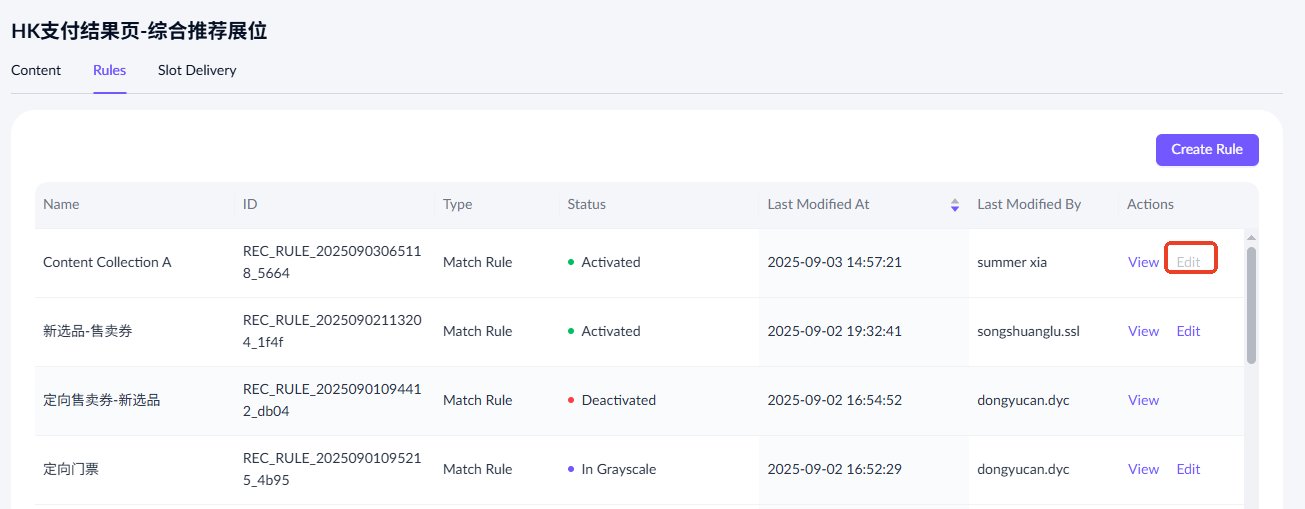The height and width of the screenshot is (509, 1305).
Task: Click the Last Modified At column header
Action: (x=818, y=204)
